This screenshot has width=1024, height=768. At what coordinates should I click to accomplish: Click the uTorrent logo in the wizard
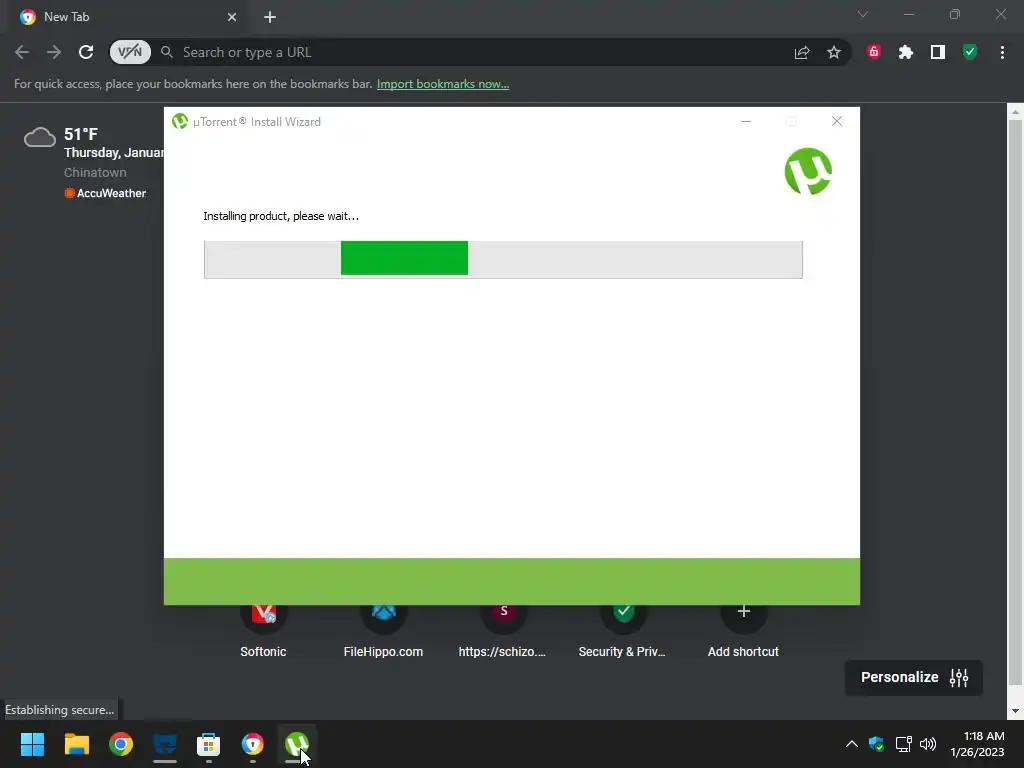click(x=808, y=171)
